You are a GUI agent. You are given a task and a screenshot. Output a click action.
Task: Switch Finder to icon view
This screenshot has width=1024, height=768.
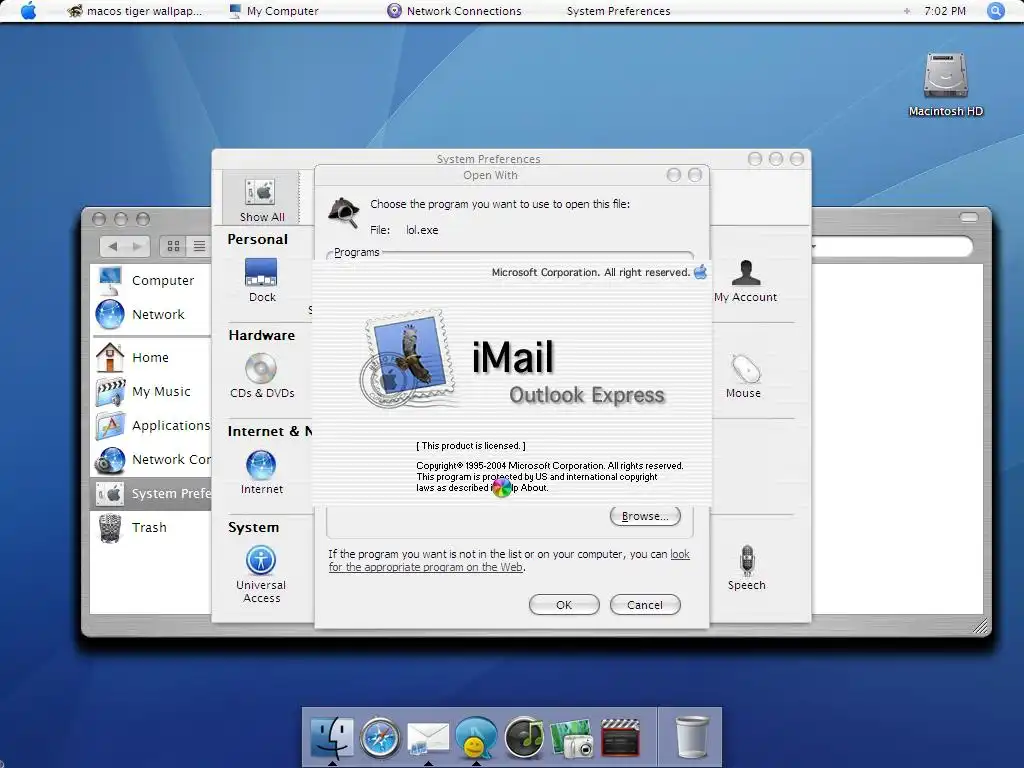[x=173, y=246]
